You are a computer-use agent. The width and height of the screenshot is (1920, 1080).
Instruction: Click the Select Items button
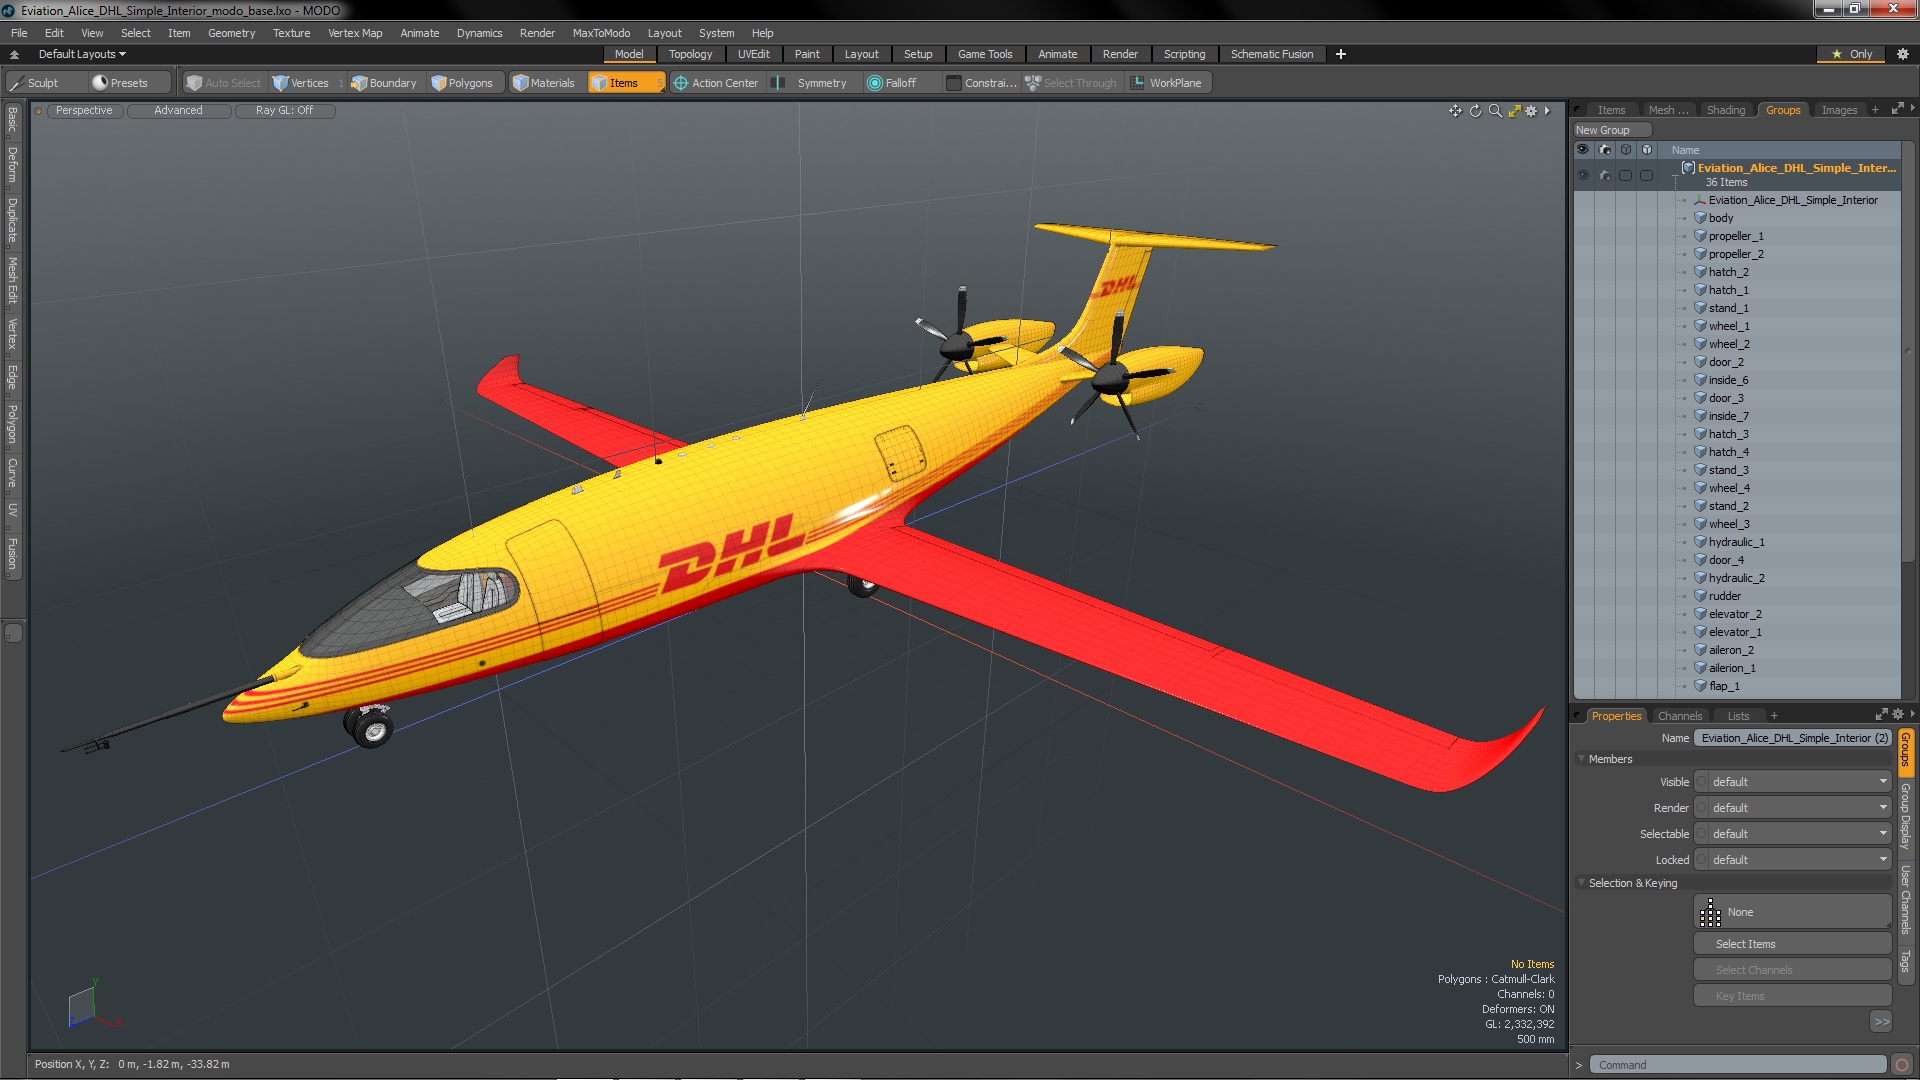point(1792,944)
